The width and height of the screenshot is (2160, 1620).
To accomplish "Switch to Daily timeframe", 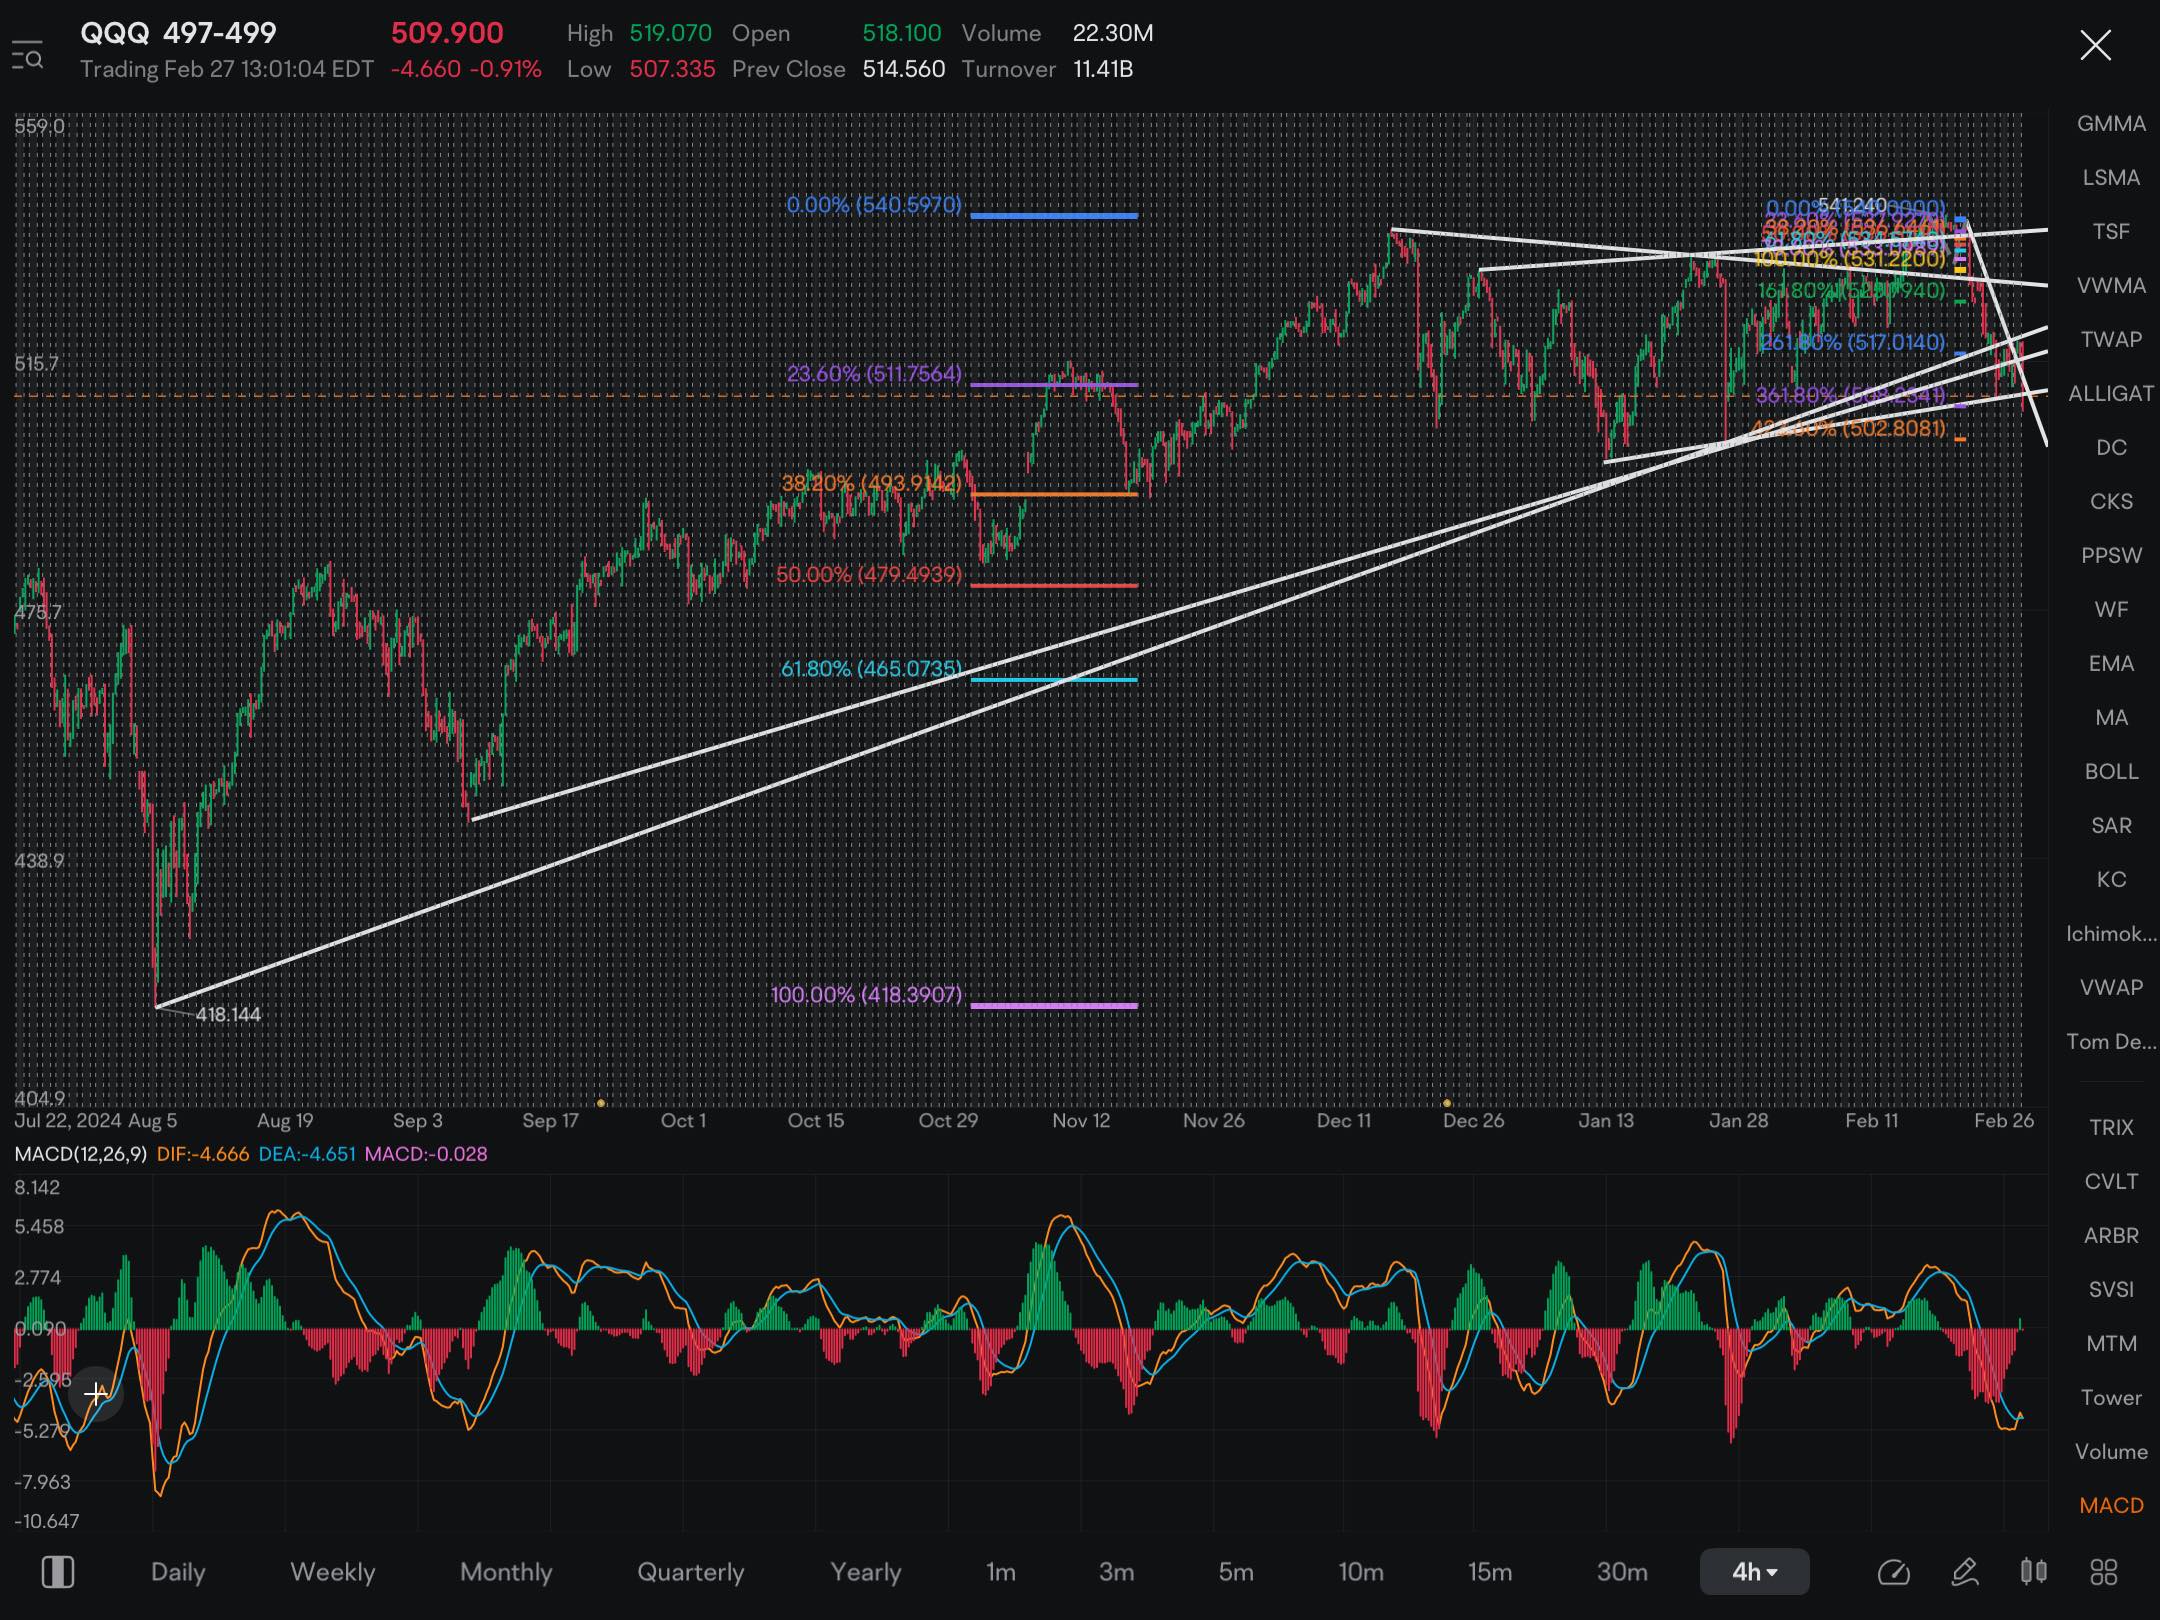I will tap(178, 1572).
